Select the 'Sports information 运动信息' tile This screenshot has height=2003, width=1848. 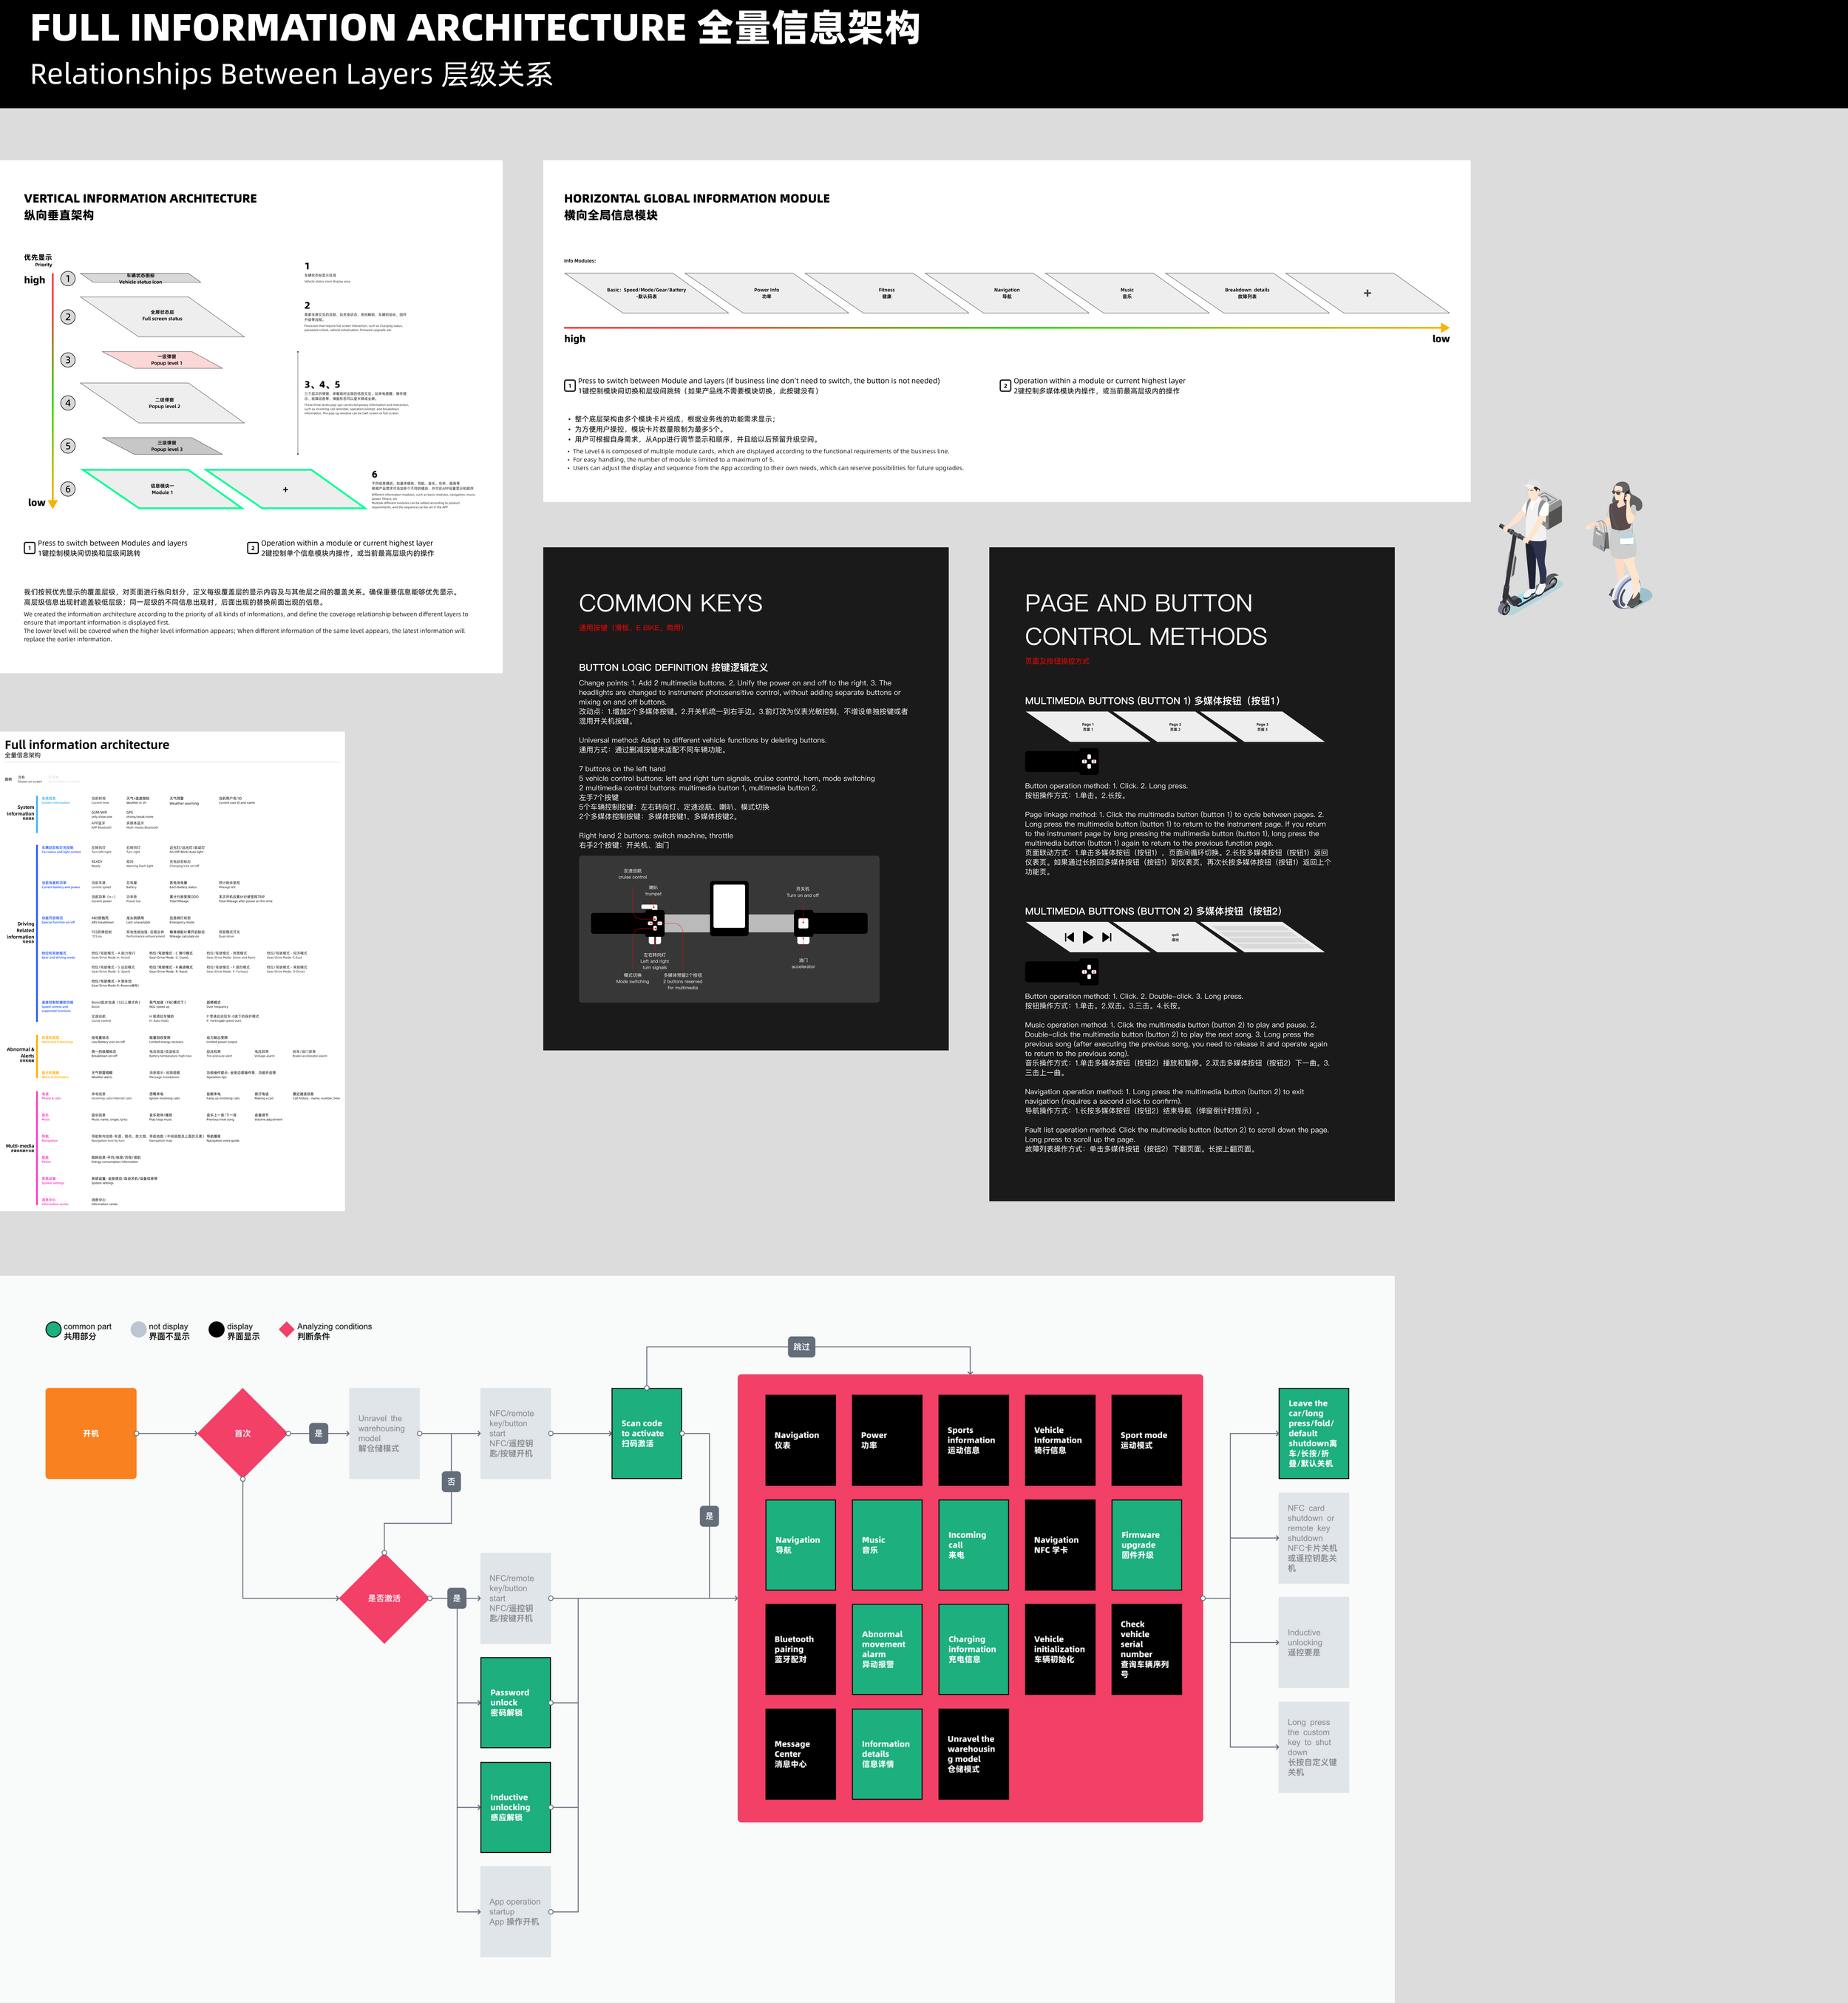click(x=973, y=1440)
